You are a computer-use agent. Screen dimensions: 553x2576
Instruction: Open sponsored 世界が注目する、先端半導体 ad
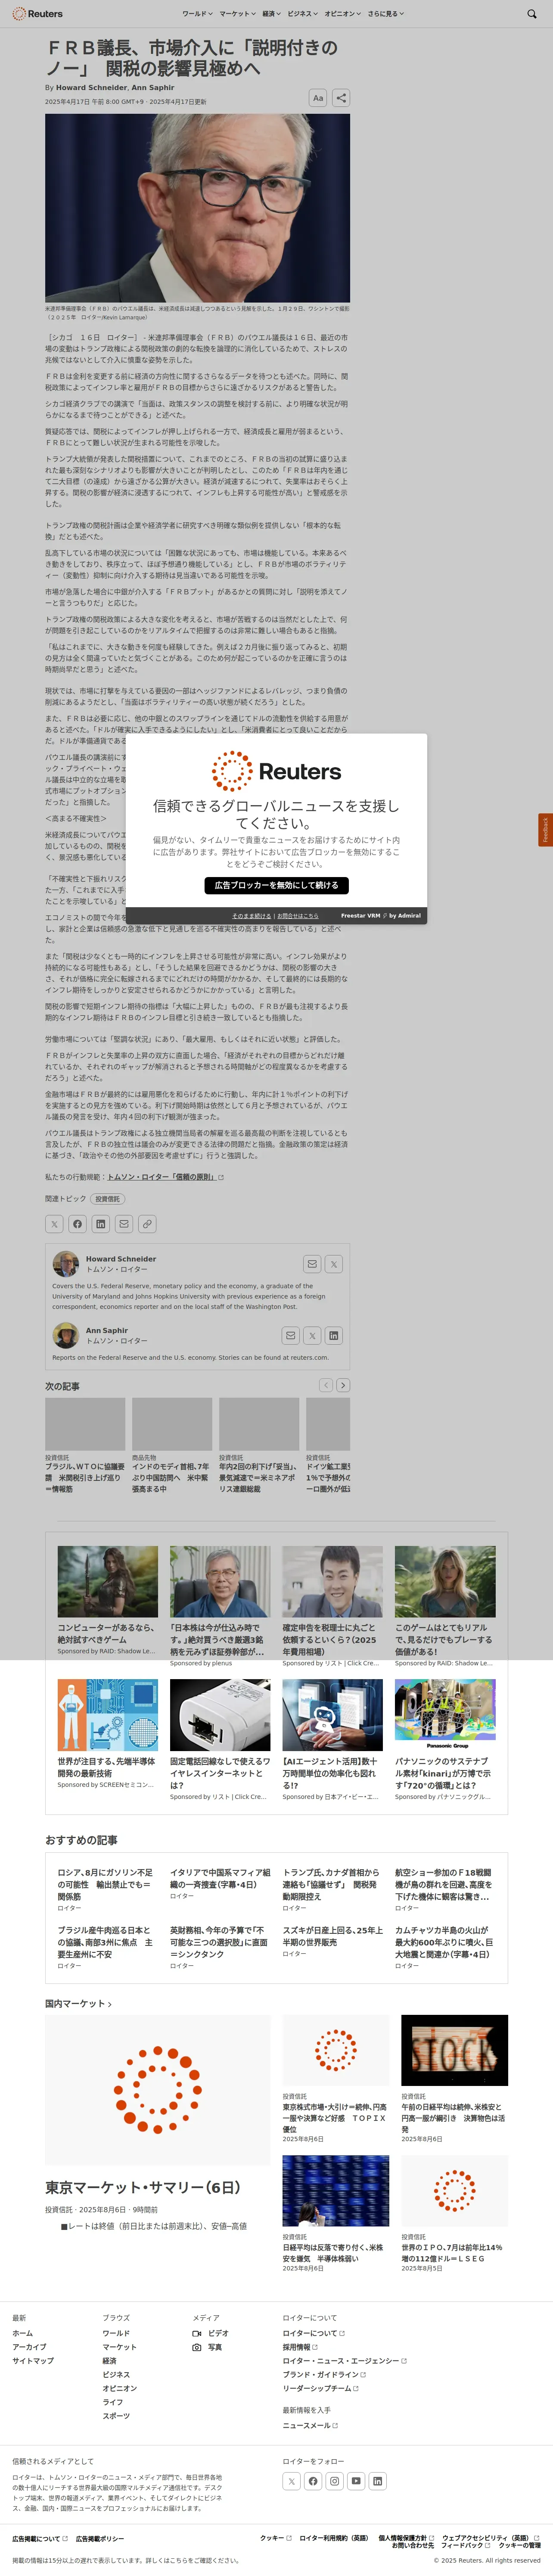(x=107, y=1766)
